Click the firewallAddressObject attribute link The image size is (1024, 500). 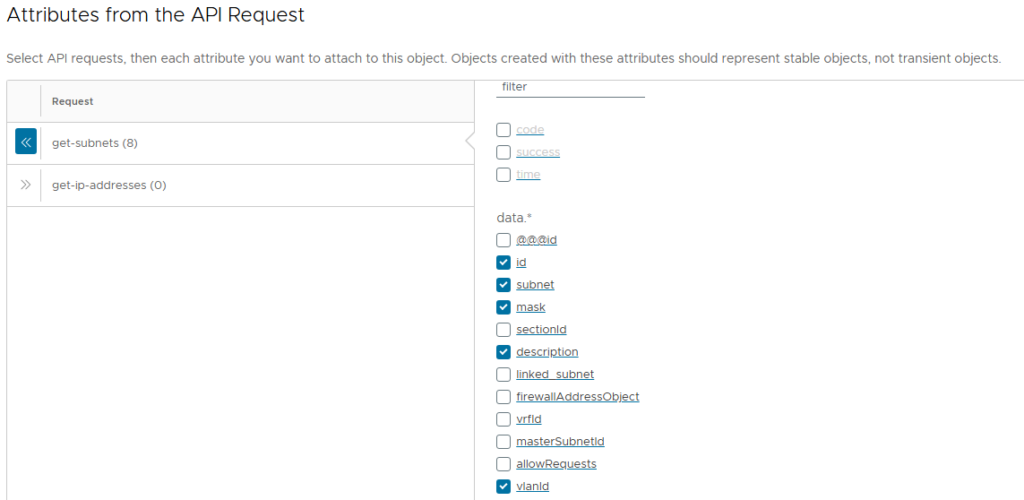point(577,397)
